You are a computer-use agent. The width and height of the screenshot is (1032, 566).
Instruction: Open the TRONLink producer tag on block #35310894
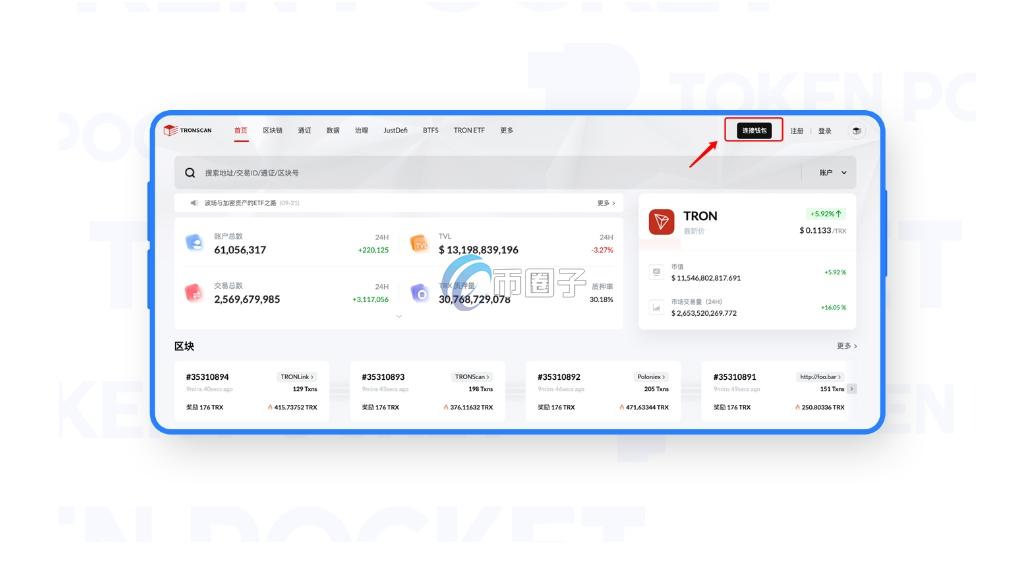297,376
